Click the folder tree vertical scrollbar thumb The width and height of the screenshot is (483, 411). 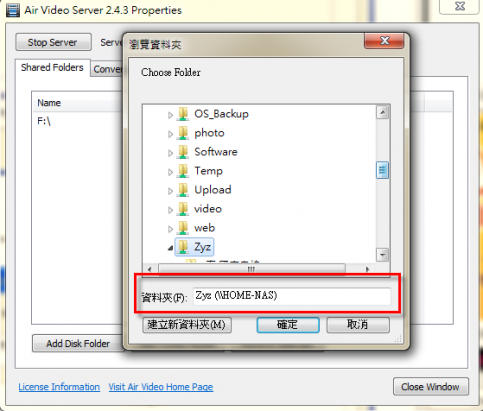[382, 170]
